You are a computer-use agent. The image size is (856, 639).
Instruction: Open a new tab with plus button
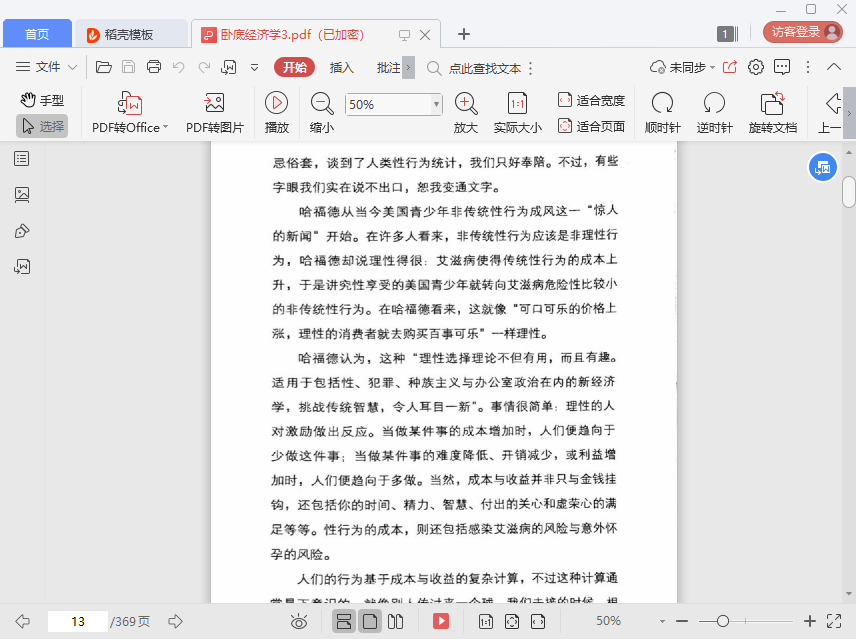point(463,34)
